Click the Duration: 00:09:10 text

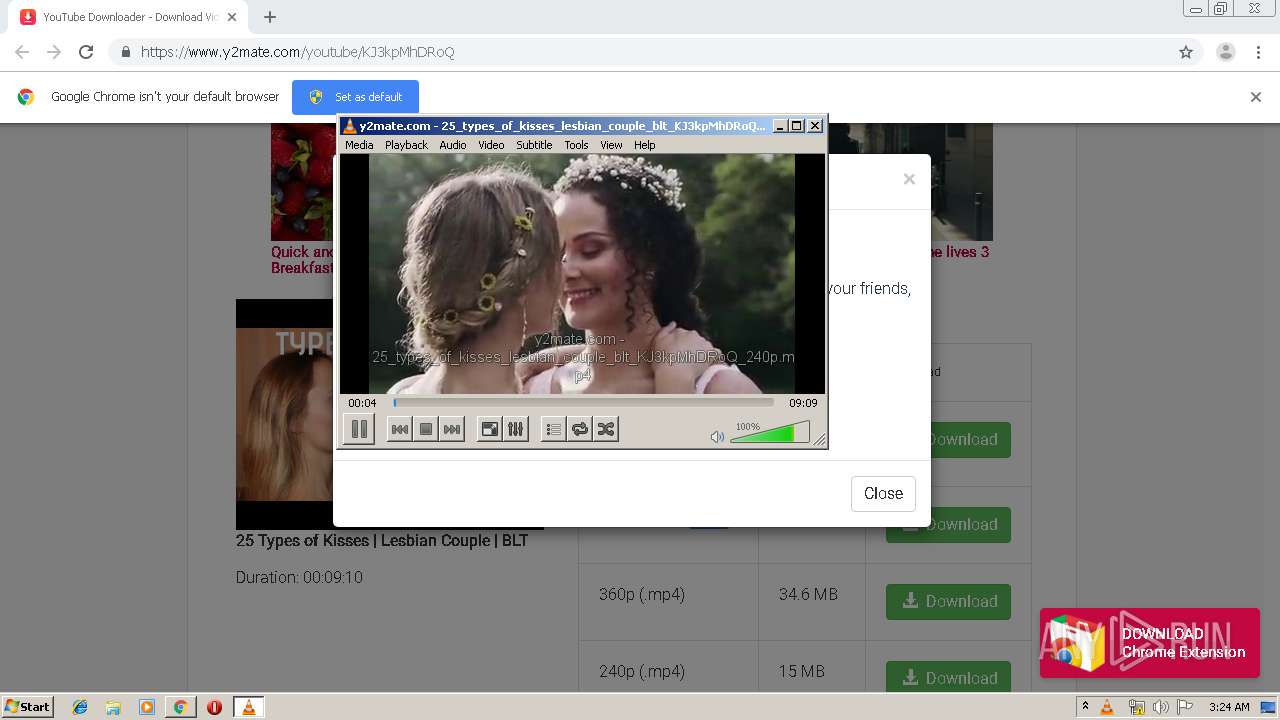299,577
